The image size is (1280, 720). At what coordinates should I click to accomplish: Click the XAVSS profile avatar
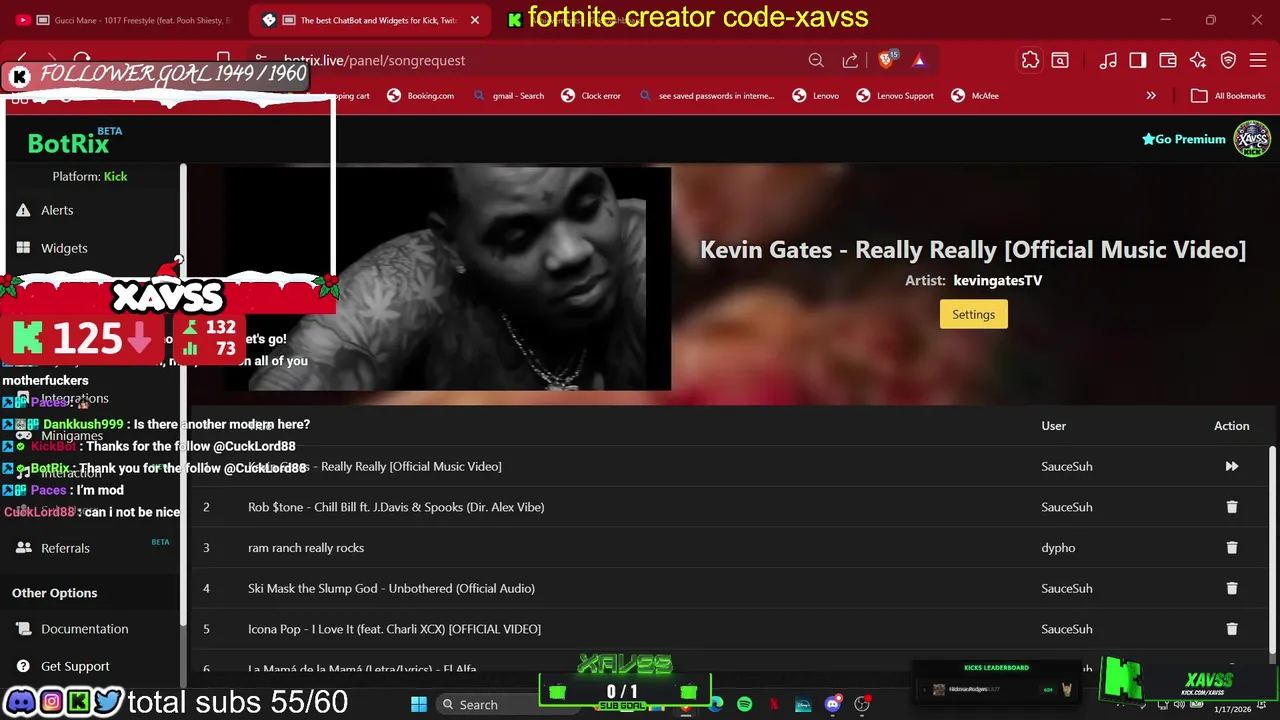point(1252,139)
